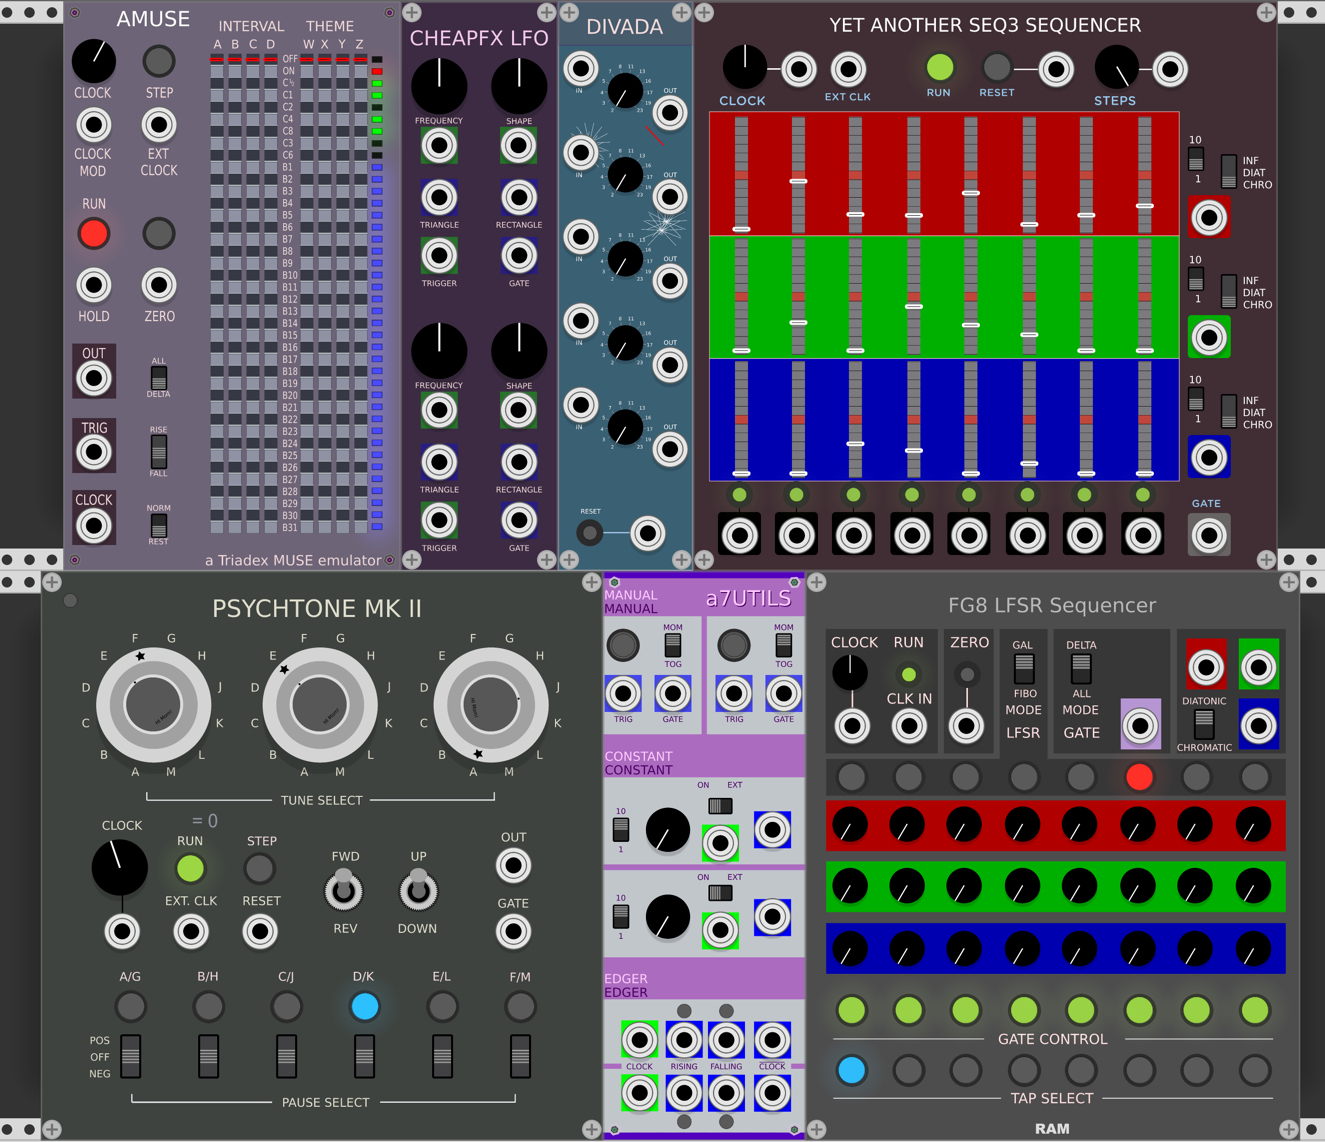Screen dimensions: 1325x1142
Task: Turn the SEQ3 sequencer CLOCK knob
Action: [744, 67]
